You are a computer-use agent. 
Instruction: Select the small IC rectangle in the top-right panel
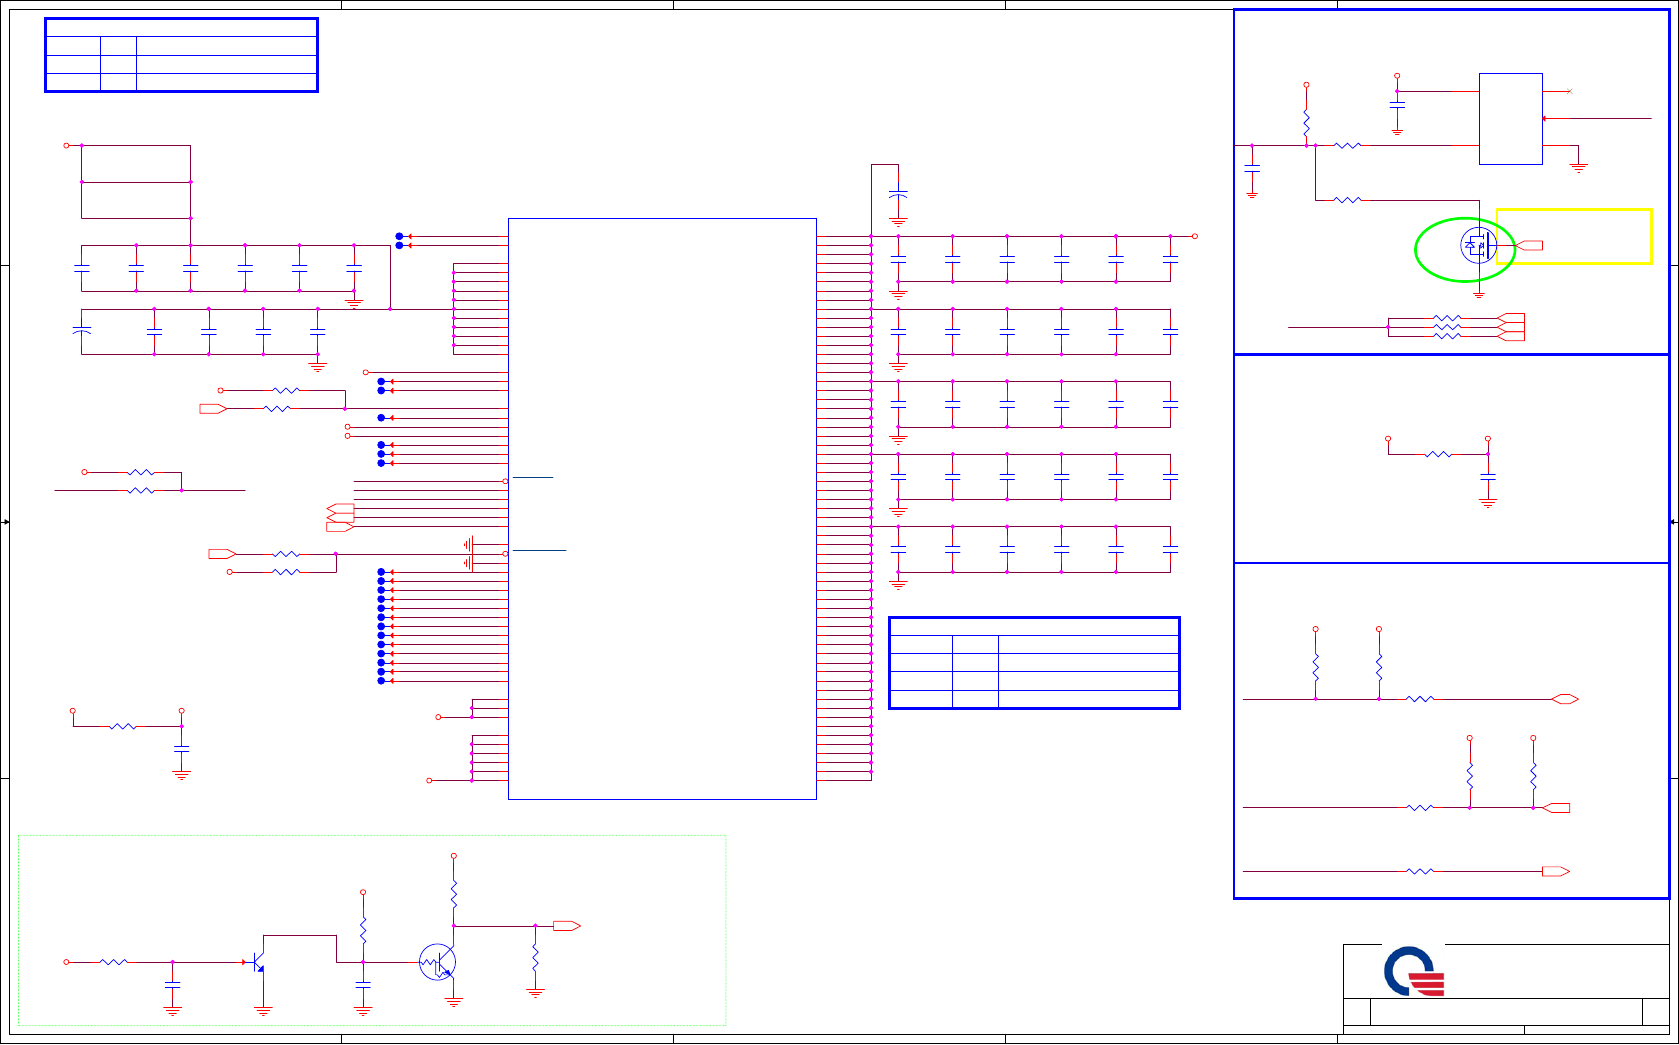1510,118
